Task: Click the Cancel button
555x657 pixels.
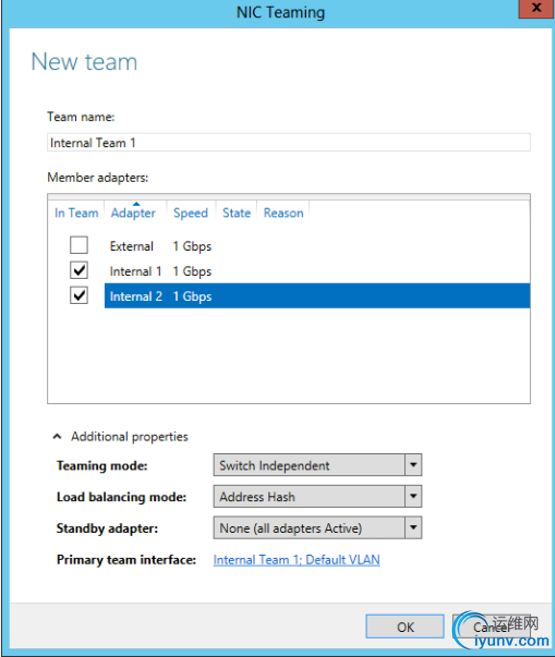Action: point(491,627)
